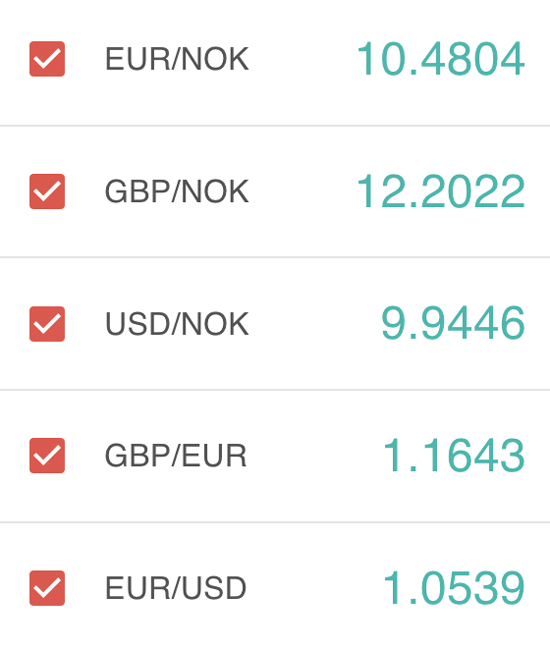Untick the EUR/USD checkbox
Image resolution: width=550 pixels, height=650 pixels.
click(x=47, y=588)
